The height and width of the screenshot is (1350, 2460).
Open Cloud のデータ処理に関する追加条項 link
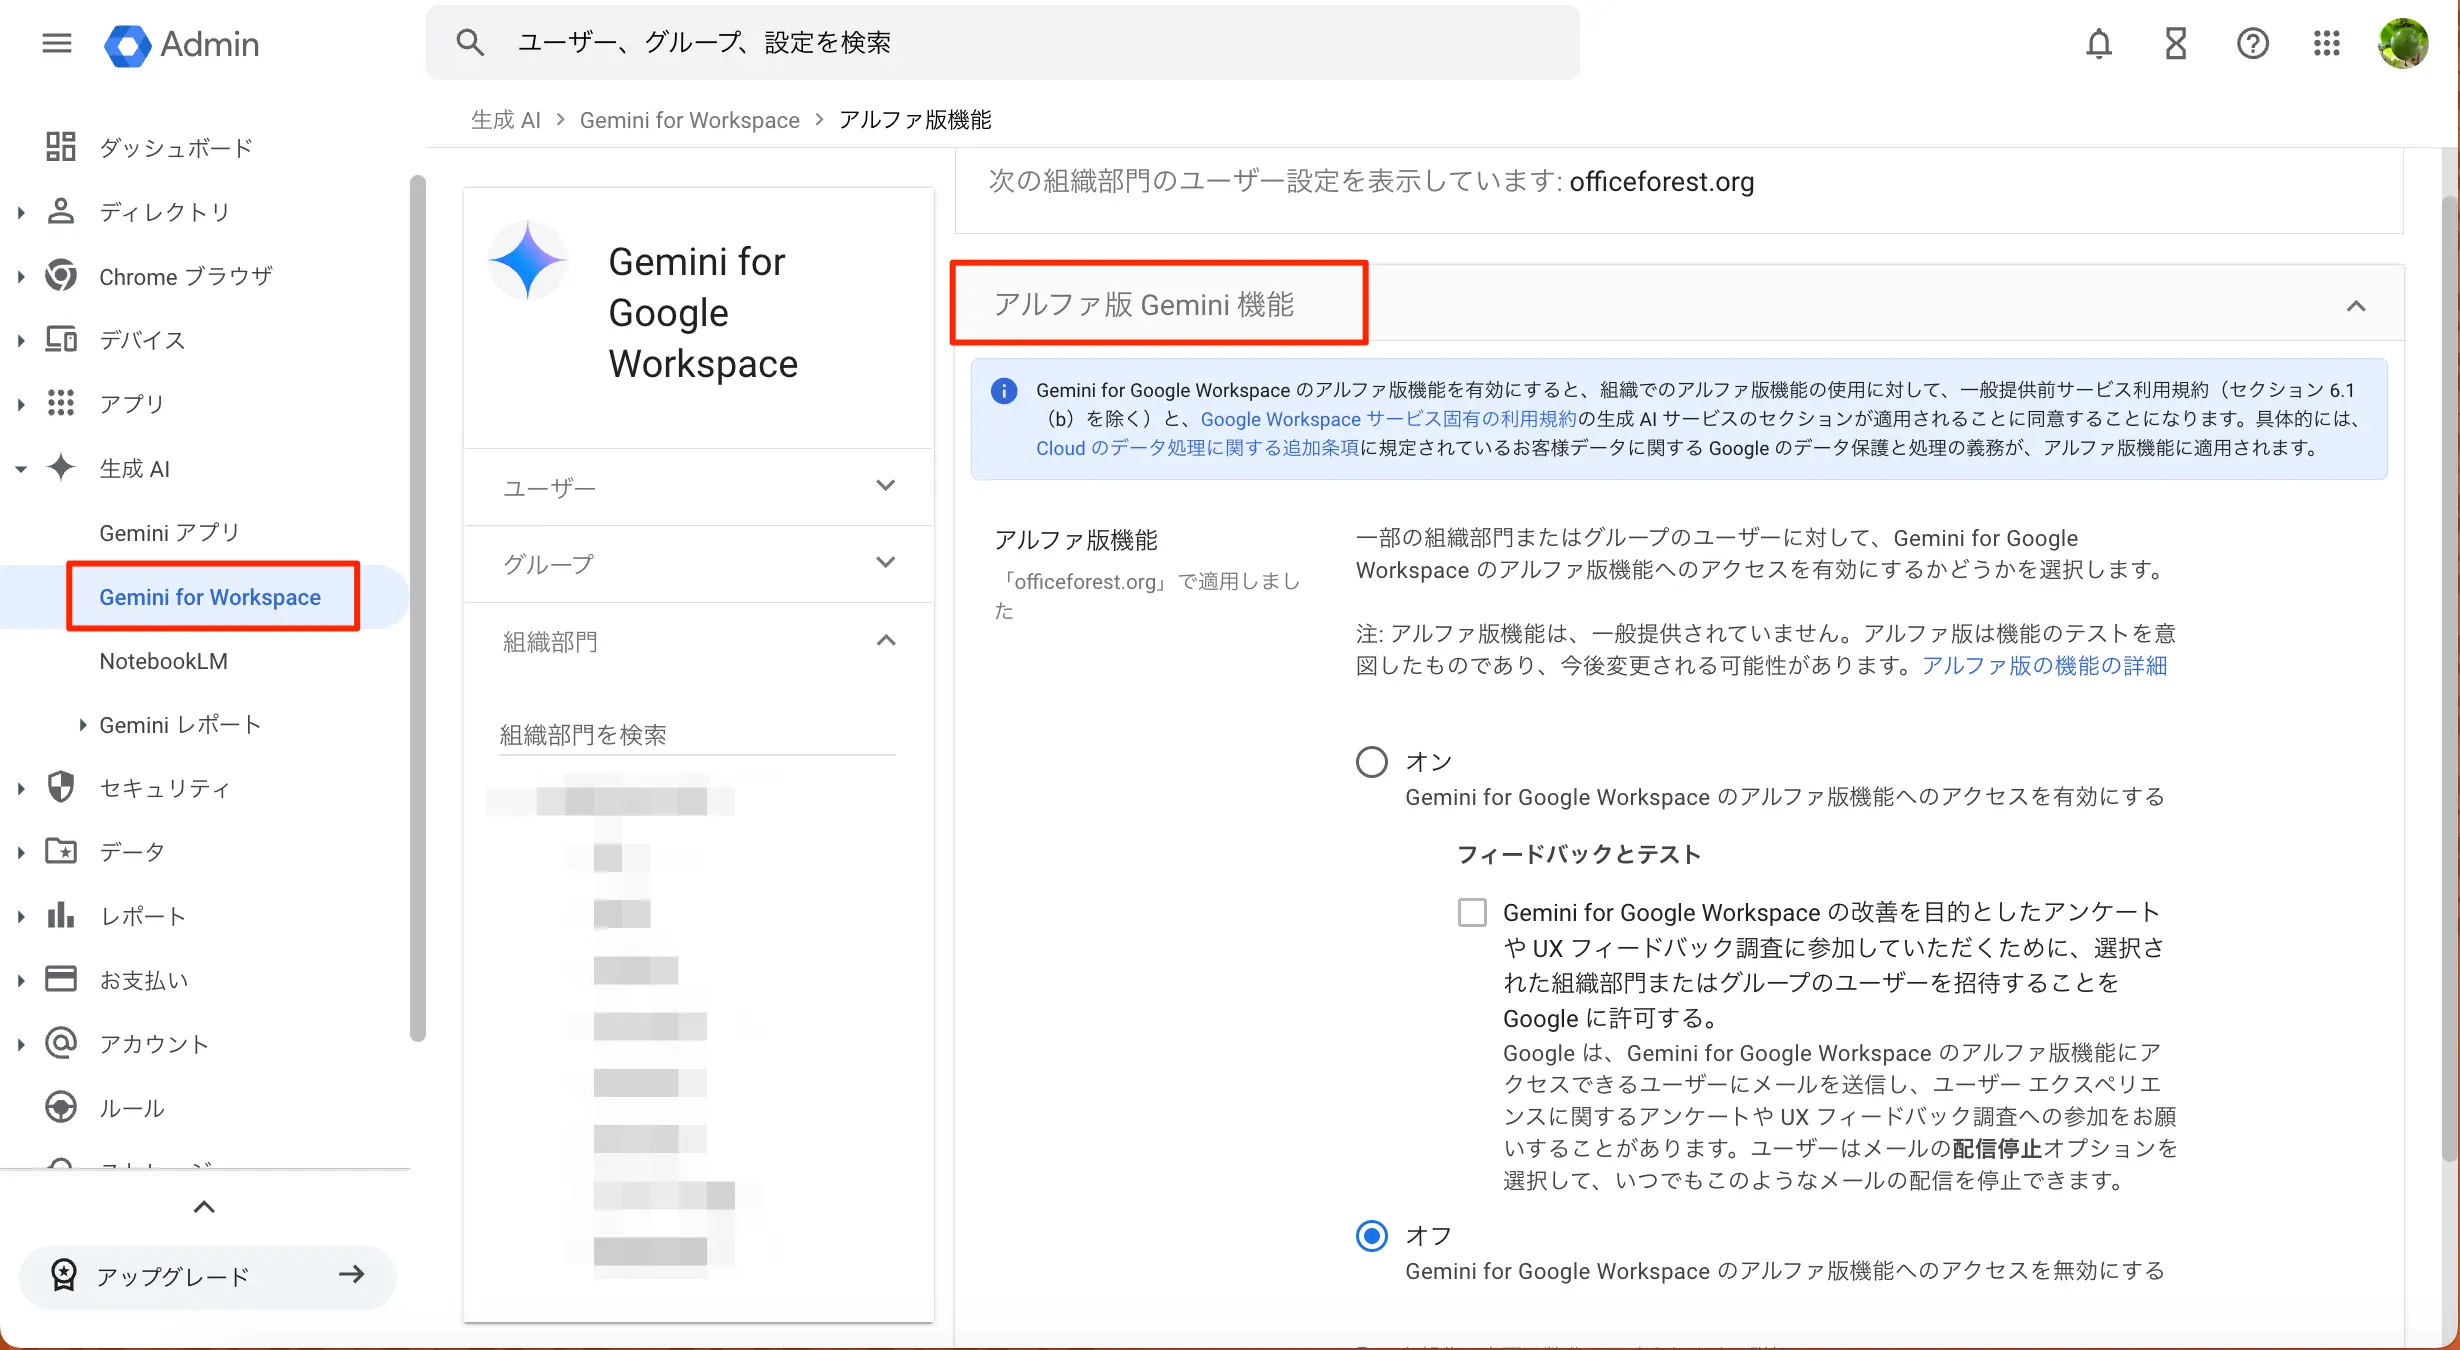pos(1197,448)
